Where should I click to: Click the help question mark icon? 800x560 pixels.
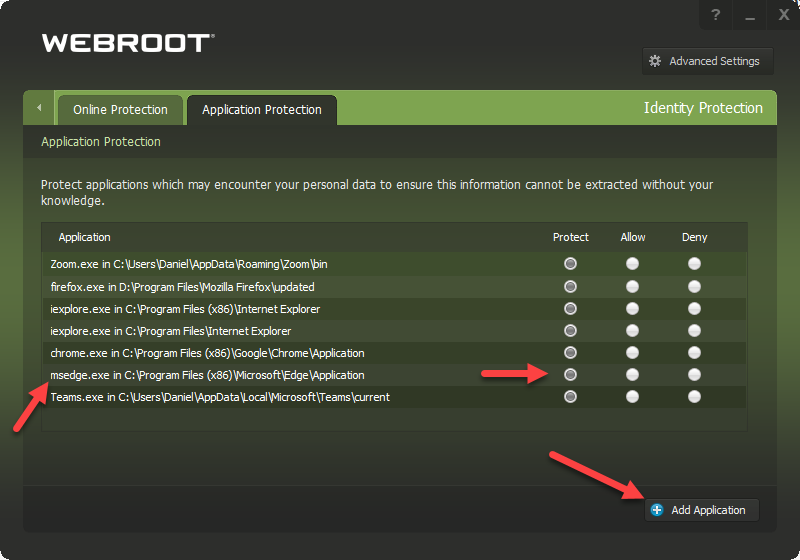[715, 14]
